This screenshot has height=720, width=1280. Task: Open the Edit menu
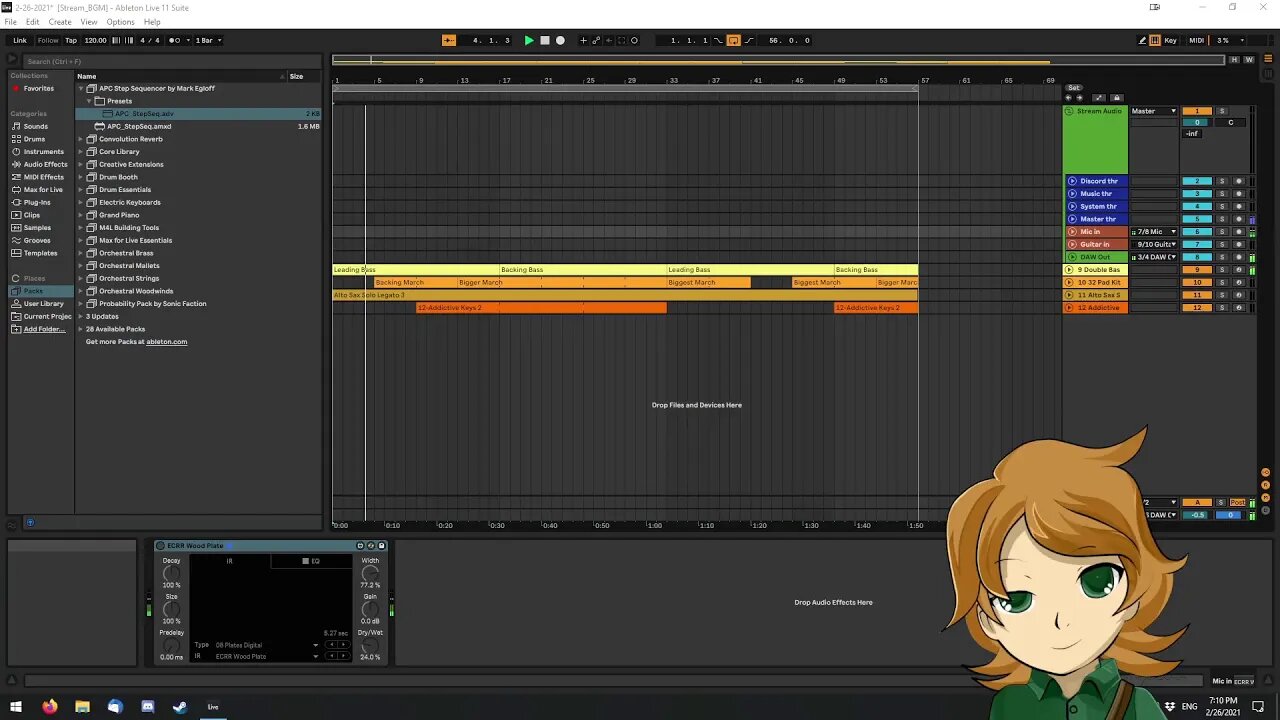coord(33,22)
